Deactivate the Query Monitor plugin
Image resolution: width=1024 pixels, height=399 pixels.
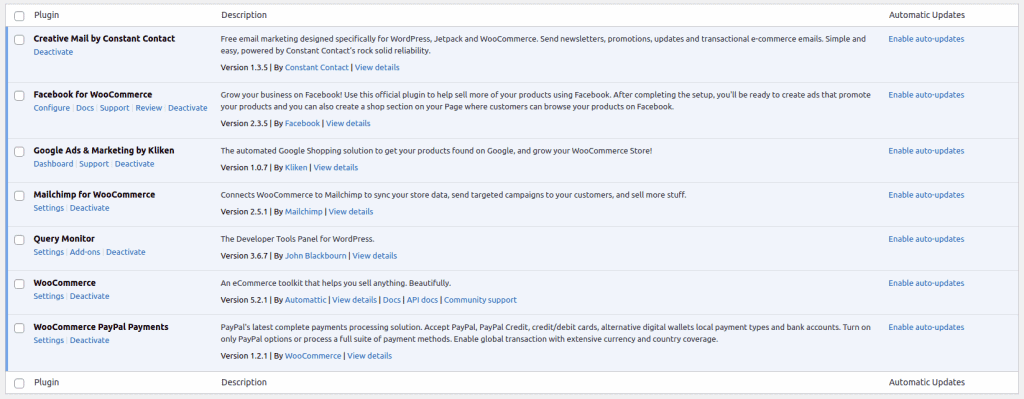click(126, 252)
